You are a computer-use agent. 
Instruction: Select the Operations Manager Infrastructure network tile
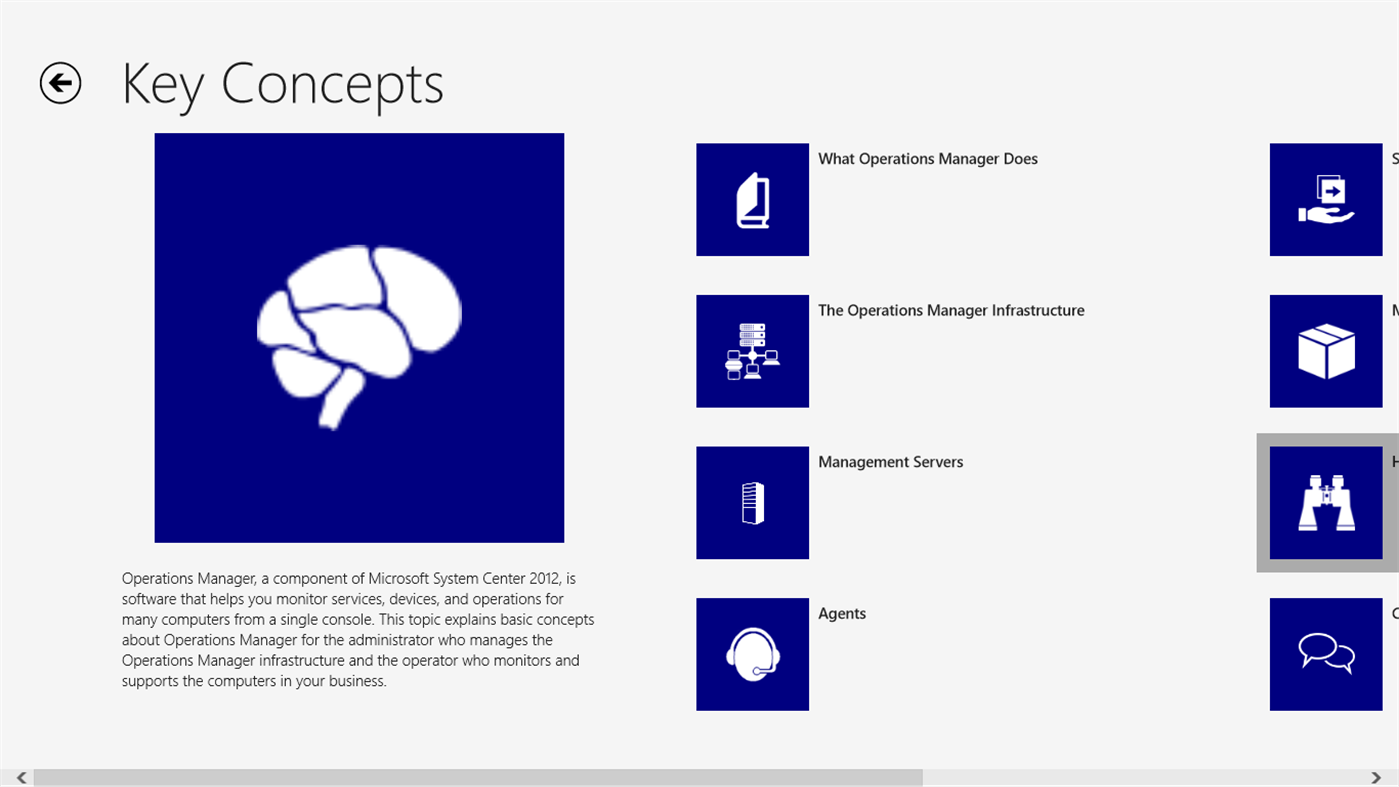click(752, 350)
